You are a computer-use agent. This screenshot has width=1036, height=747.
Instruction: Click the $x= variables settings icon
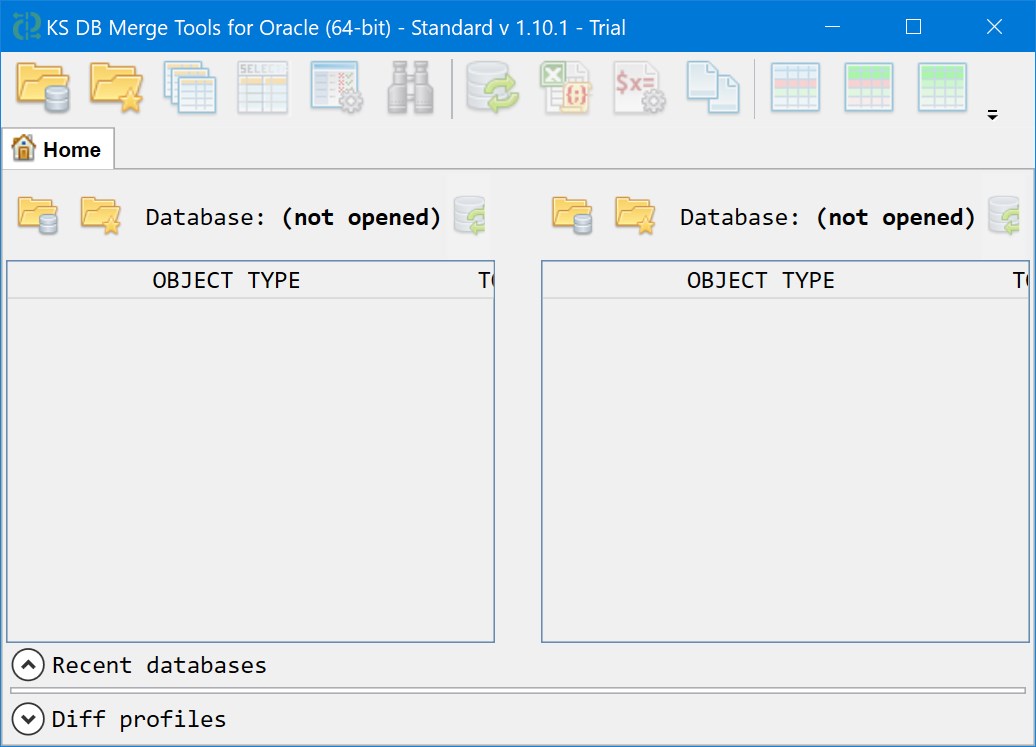[x=639, y=88]
